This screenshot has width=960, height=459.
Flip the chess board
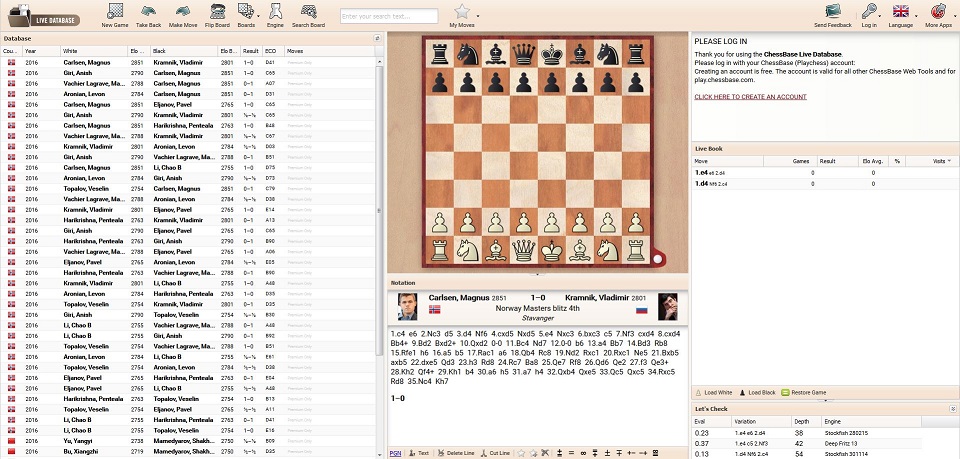pyautogui.click(x=217, y=15)
